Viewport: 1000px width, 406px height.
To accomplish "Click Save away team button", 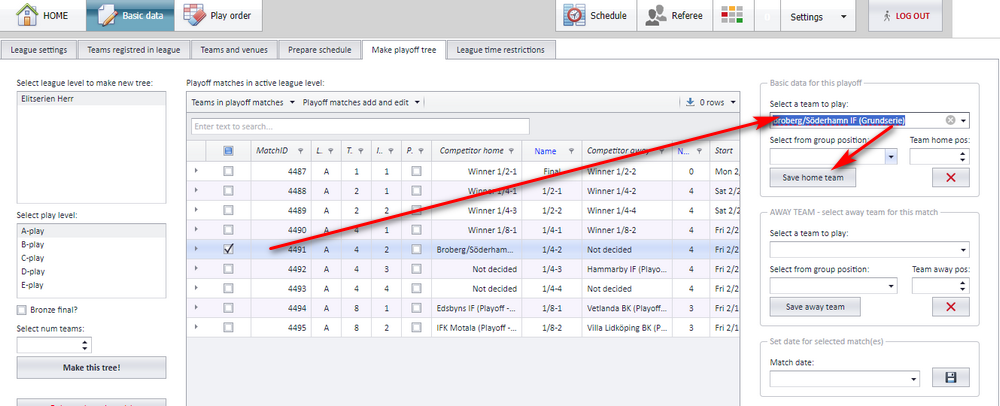I will (815, 307).
